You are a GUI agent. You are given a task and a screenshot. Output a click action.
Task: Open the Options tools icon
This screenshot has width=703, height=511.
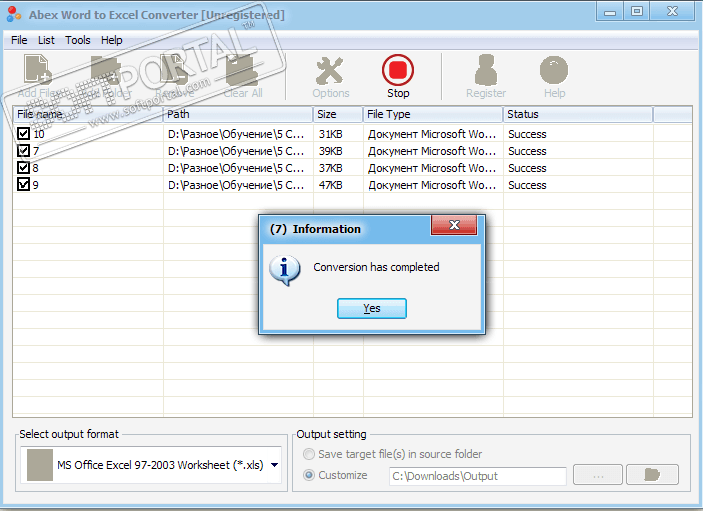330,70
